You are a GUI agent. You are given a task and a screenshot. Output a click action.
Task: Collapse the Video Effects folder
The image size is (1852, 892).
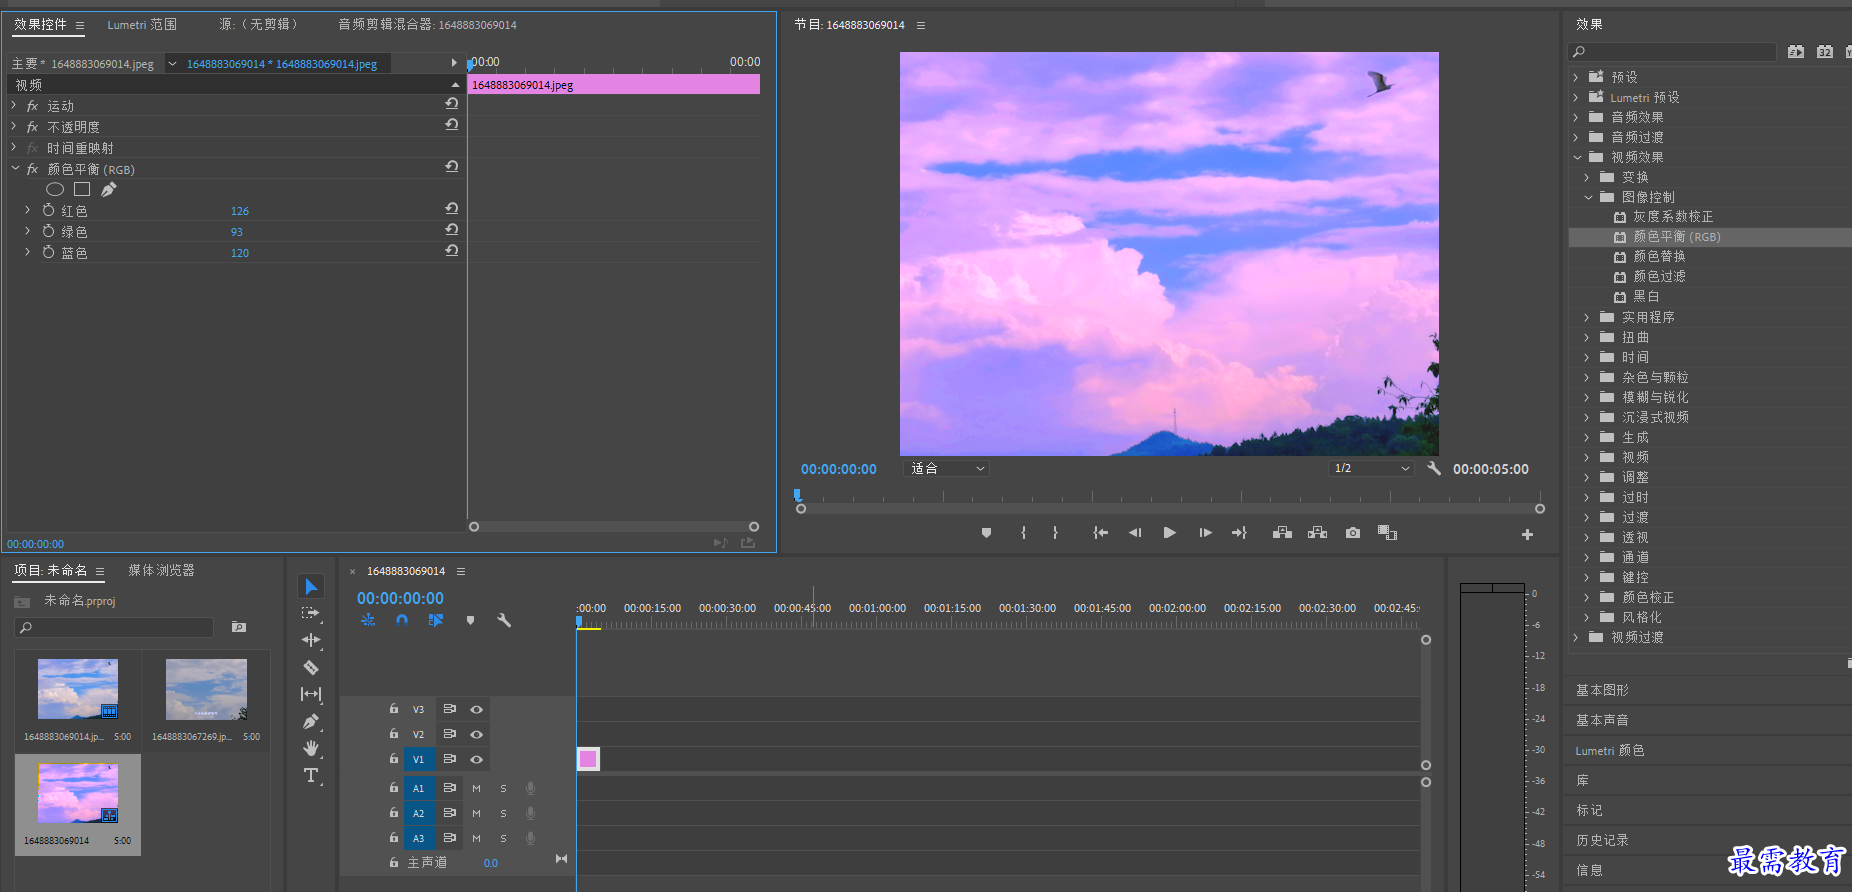tap(1577, 157)
